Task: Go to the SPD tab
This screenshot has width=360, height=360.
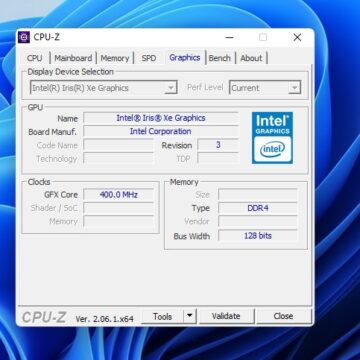Action: click(x=149, y=58)
